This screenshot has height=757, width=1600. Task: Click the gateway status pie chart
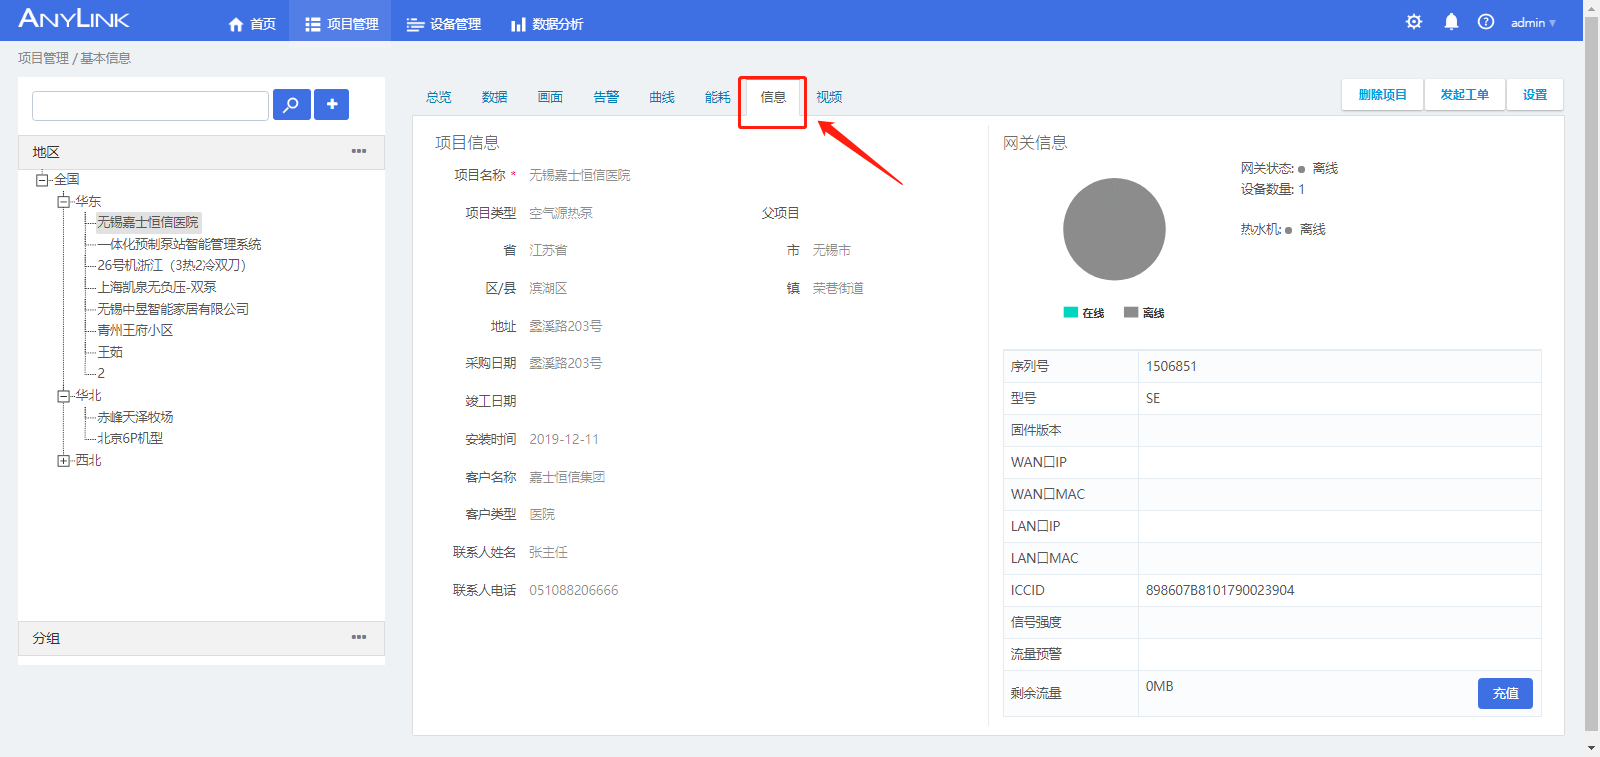pyautogui.click(x=1114, y=229)
